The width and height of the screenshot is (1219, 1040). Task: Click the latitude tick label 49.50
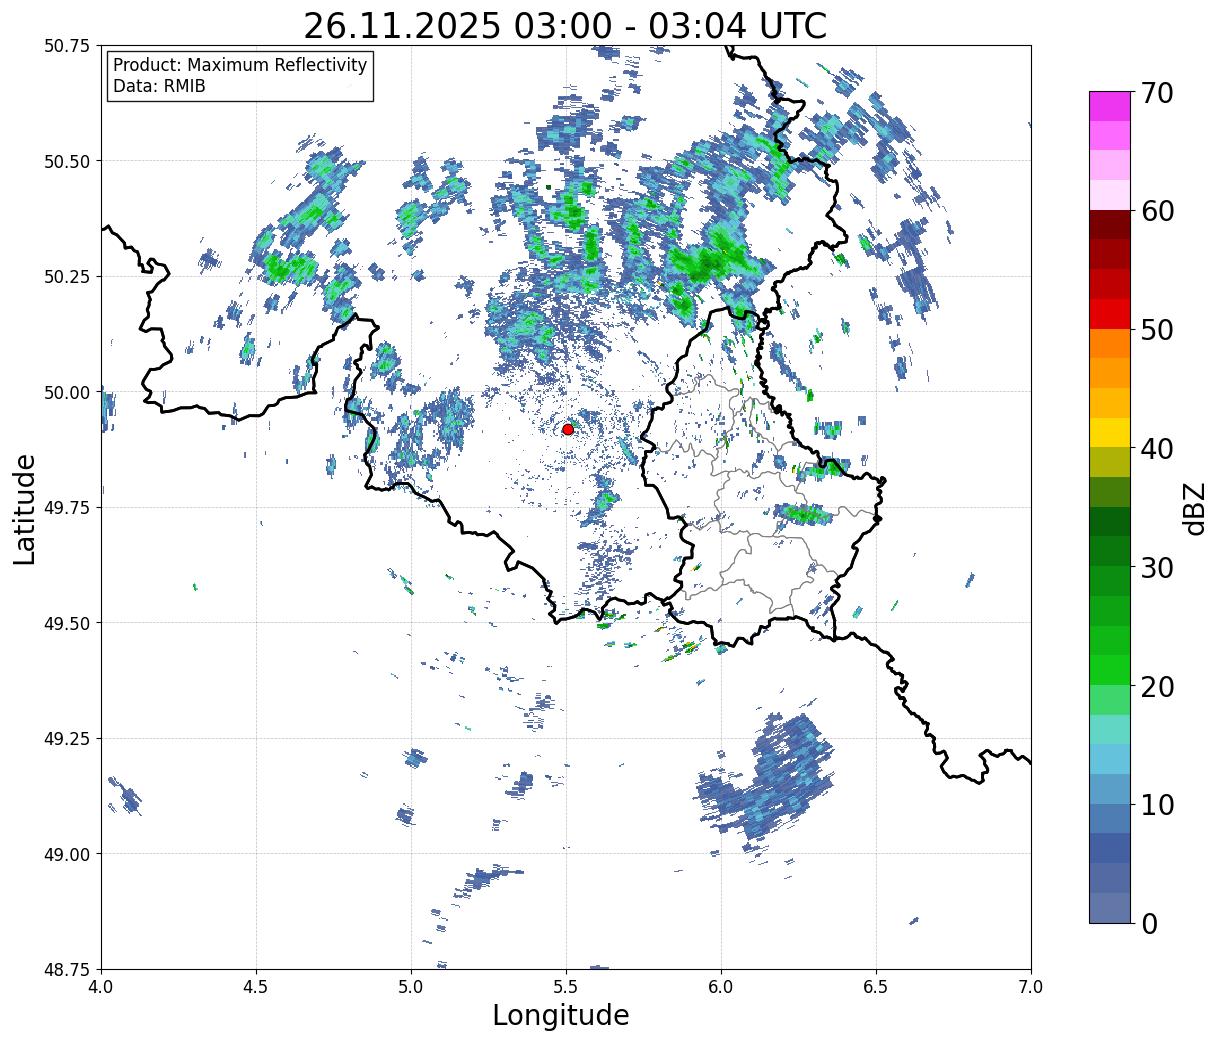(66, 623)
